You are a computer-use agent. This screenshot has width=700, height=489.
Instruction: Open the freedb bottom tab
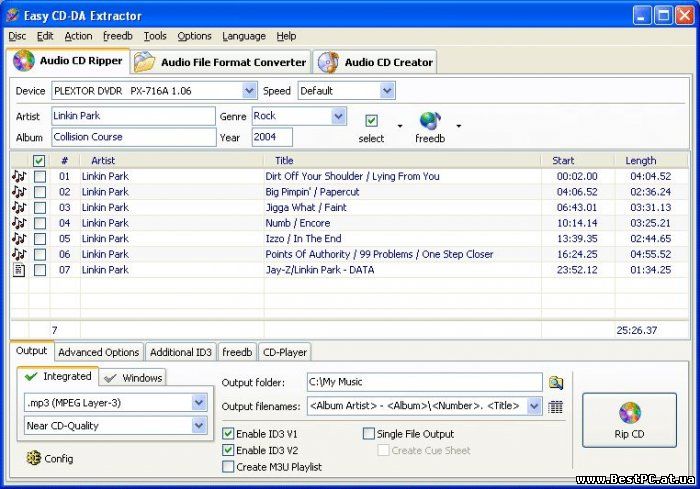[x=237, y=352]
